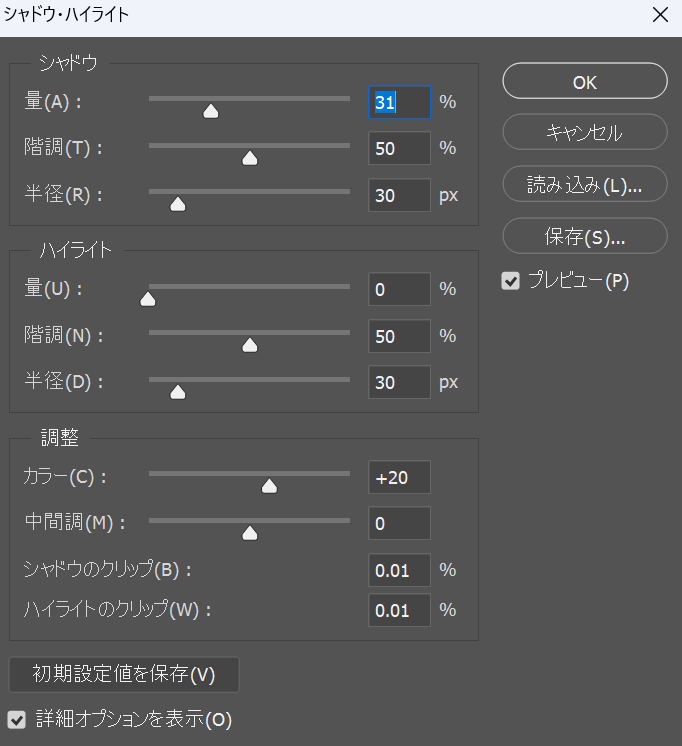Click the カラー(C) value field
The height and width of the screenshot is (746, 682).
(x=399, y=477)
